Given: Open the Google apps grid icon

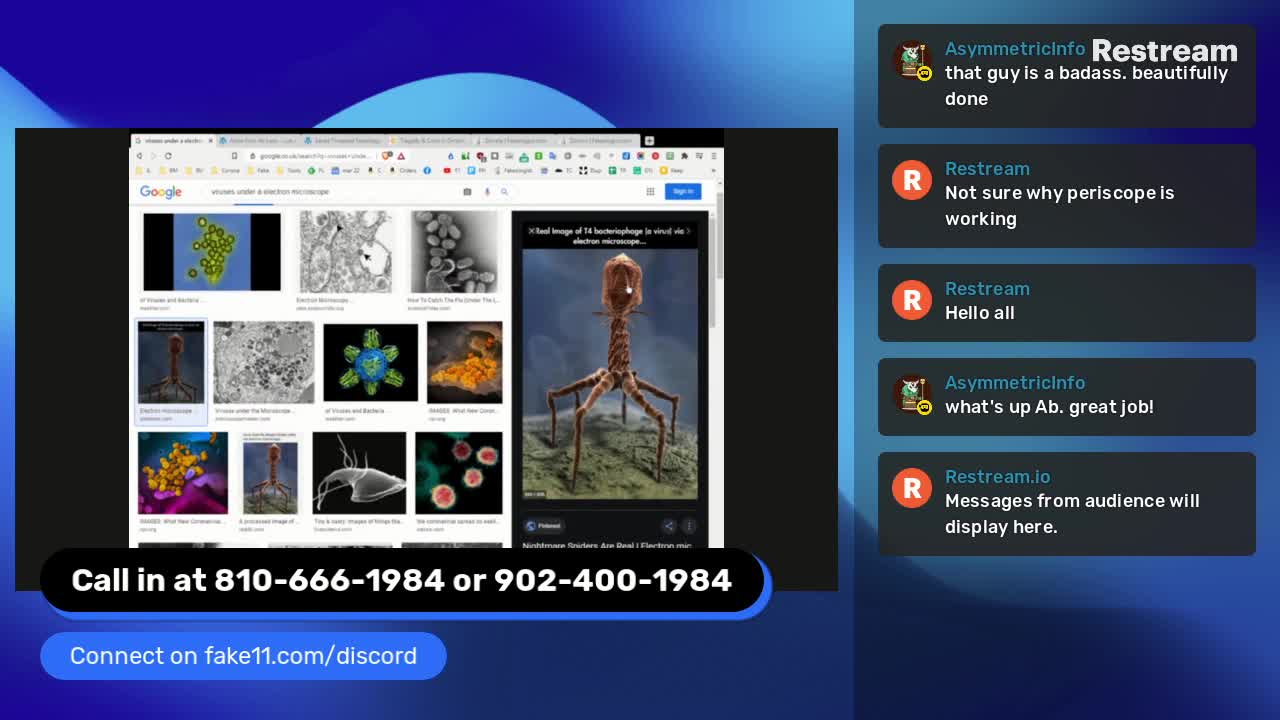Looking at the screenshot, I should 650,191.
